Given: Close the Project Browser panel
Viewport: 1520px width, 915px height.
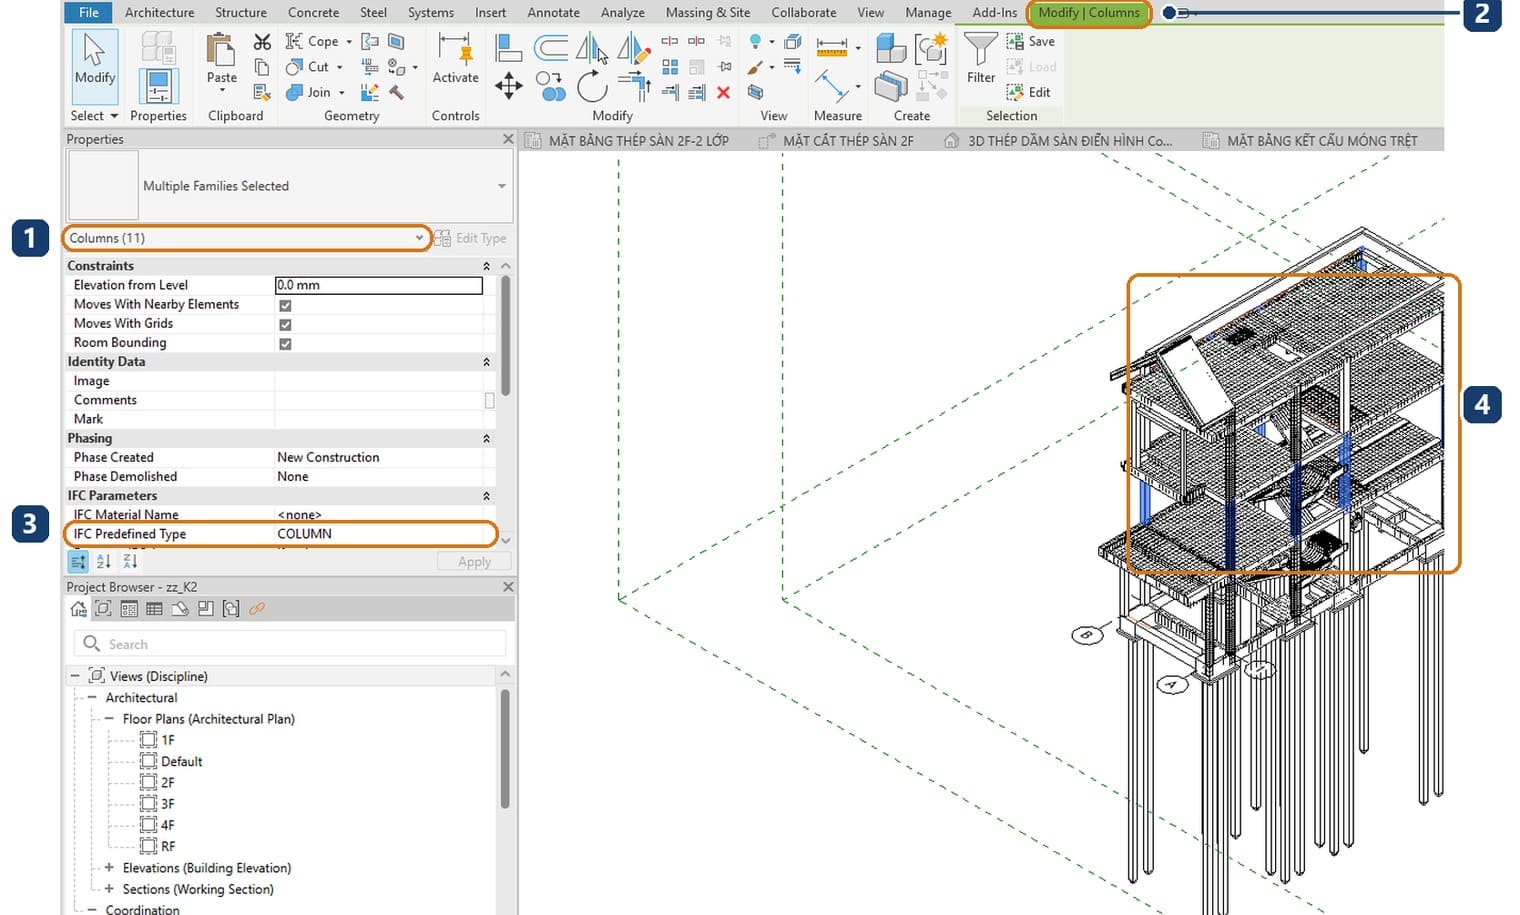Looking at the screenshot, I should coord(507,587).
